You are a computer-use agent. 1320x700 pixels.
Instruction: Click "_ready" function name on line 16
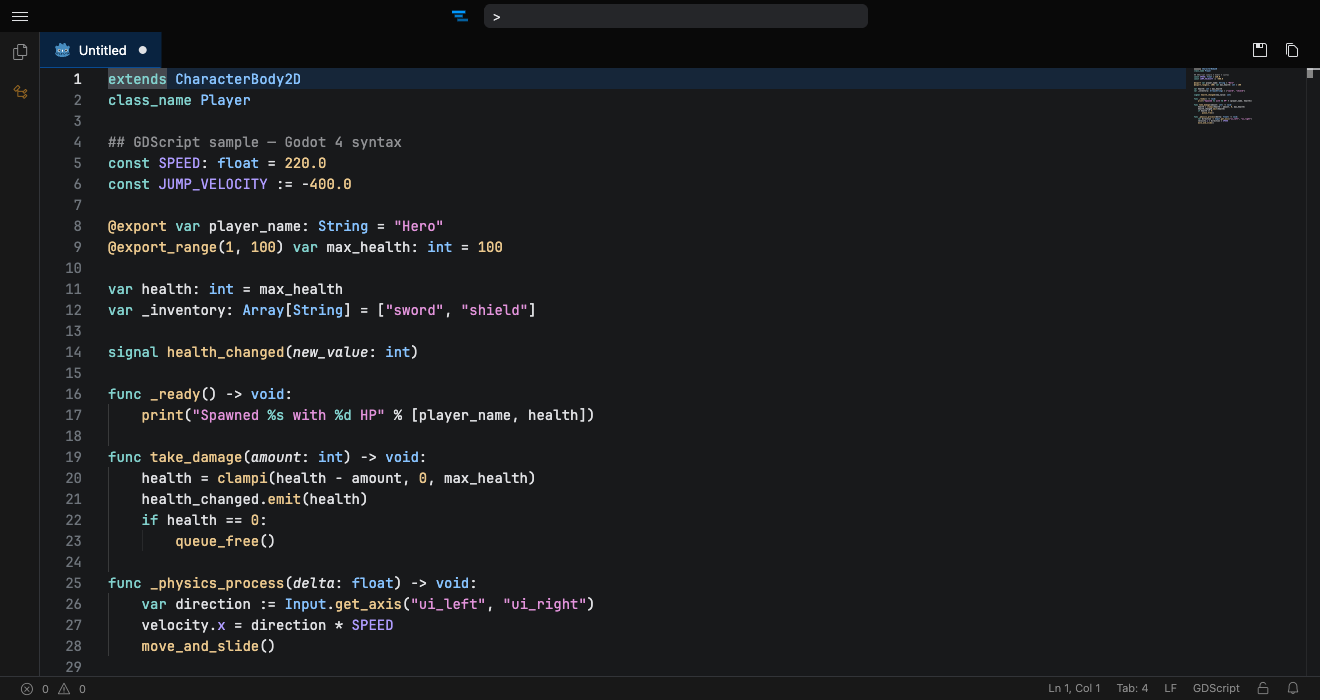click(x=175, y=394)
